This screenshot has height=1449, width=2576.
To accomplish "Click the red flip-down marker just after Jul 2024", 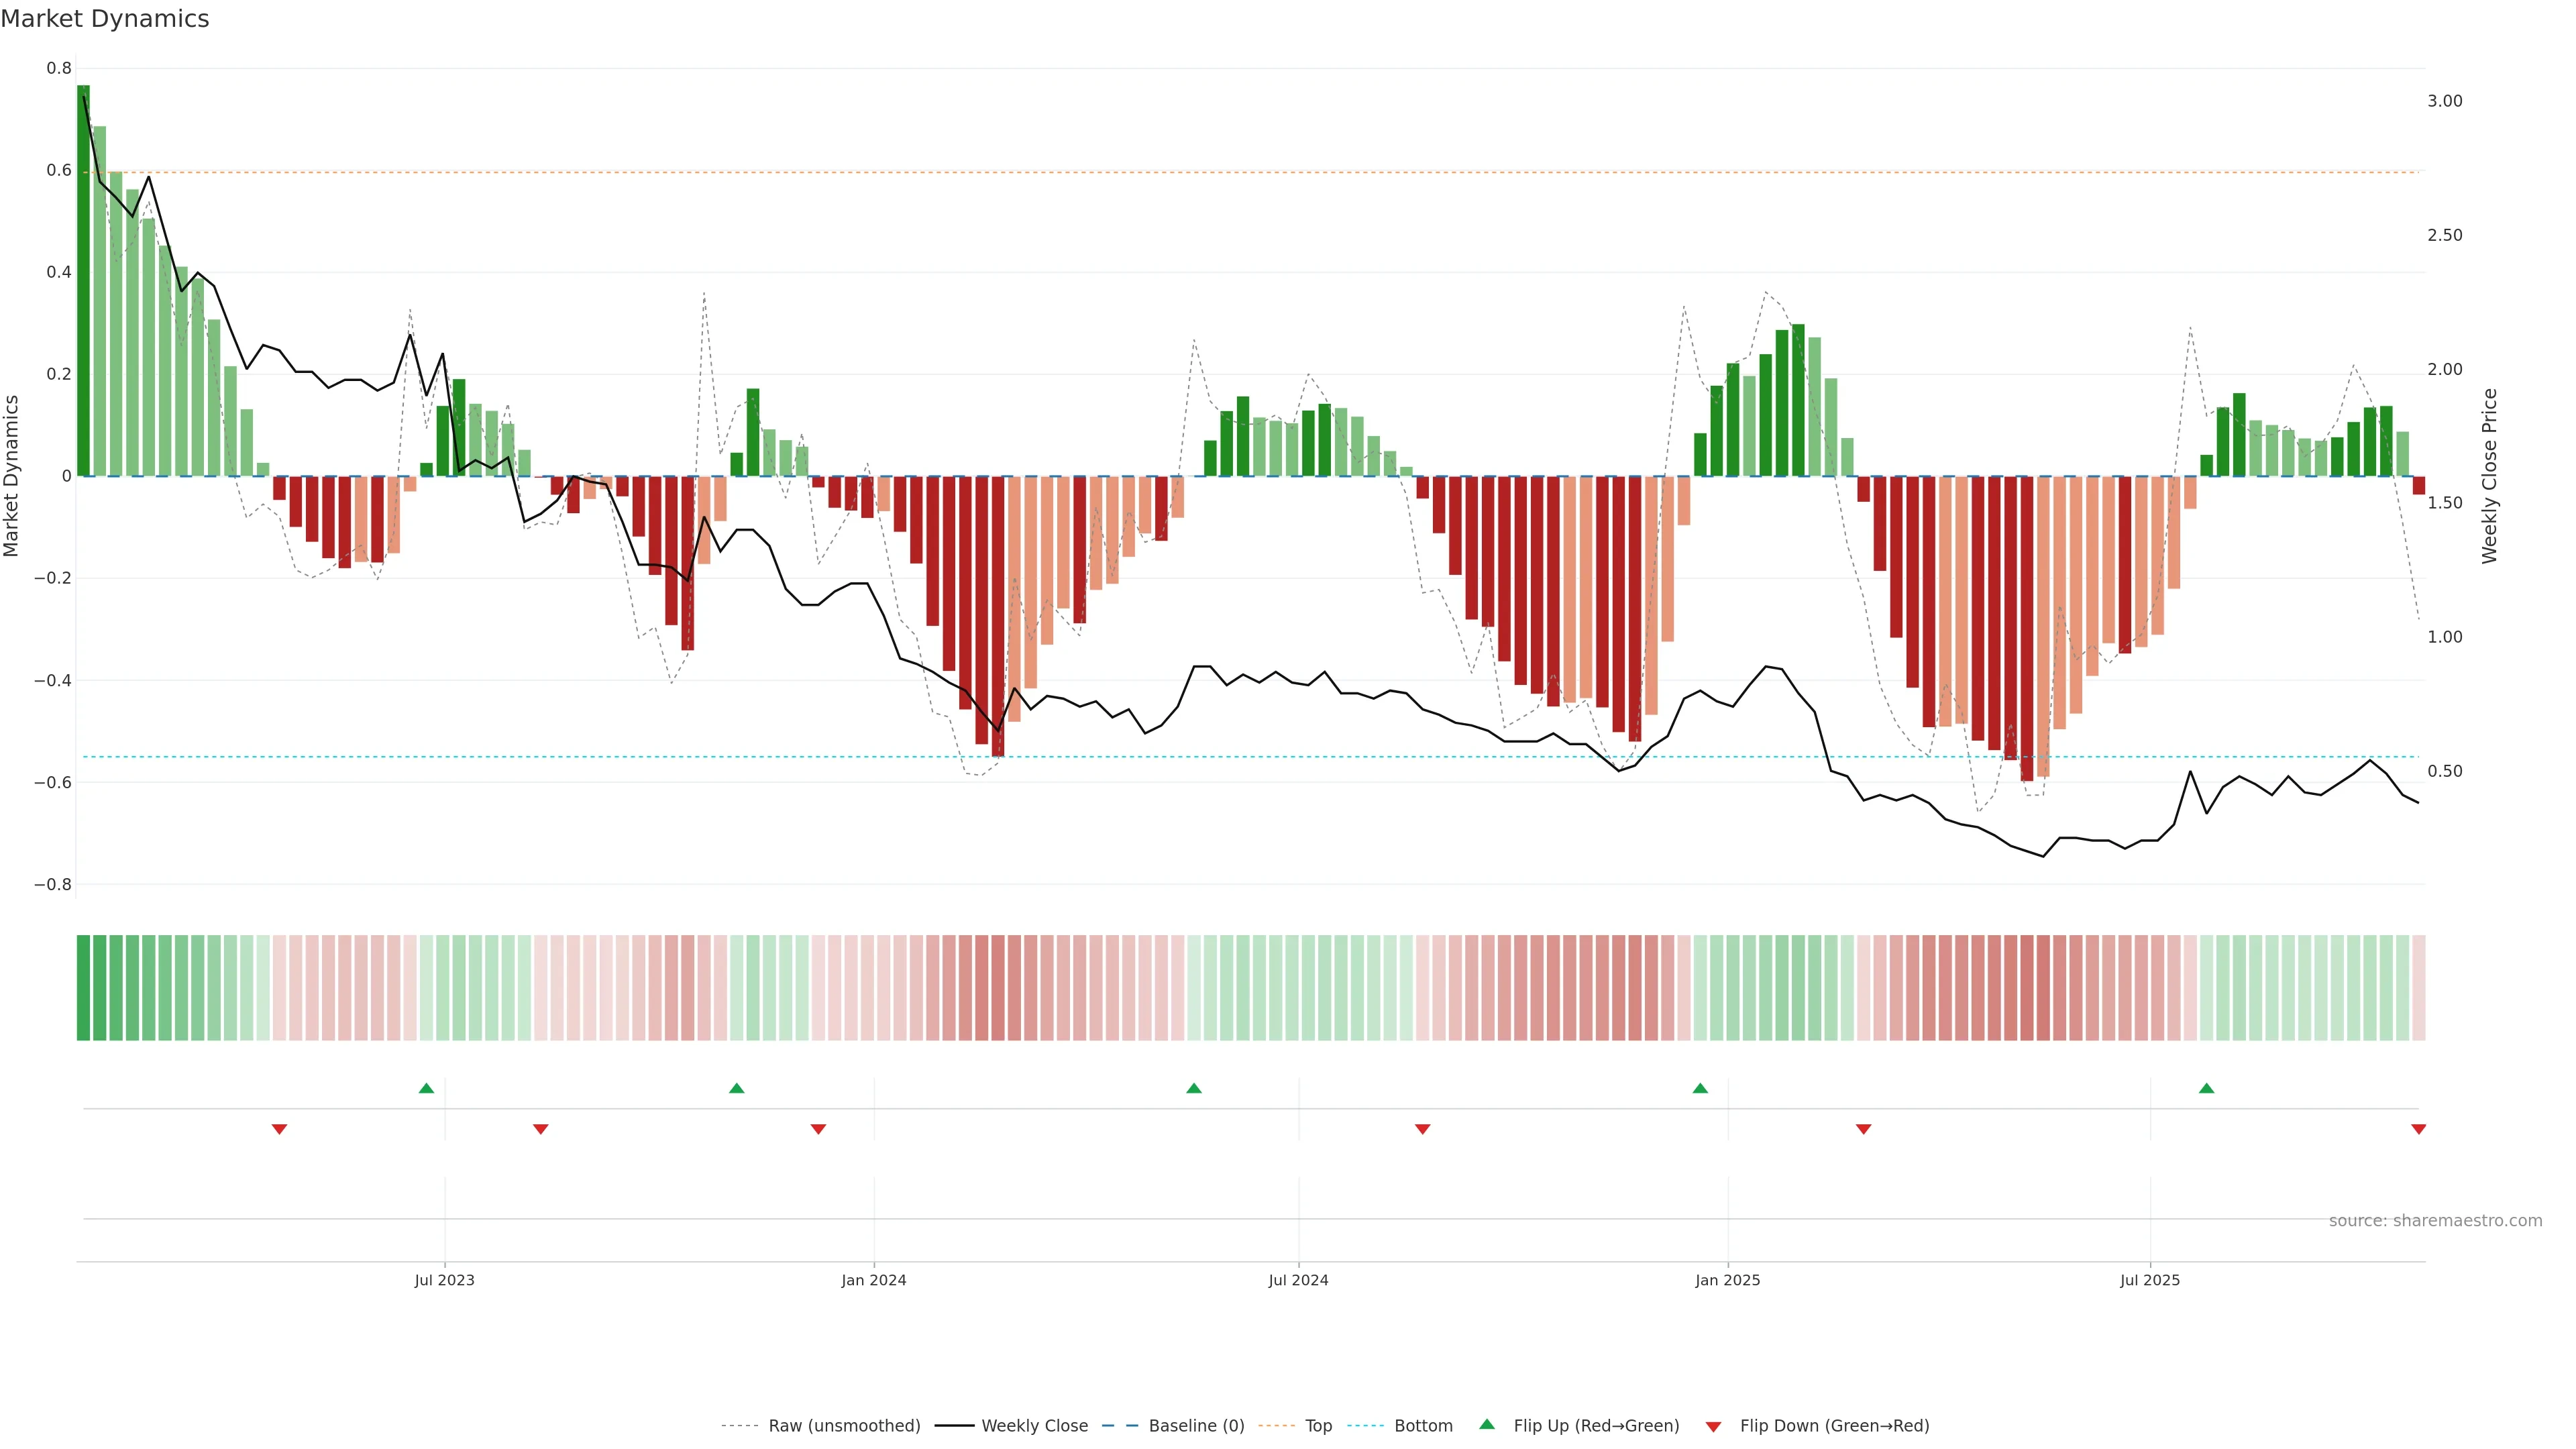I will [x=1422, y=1129].
